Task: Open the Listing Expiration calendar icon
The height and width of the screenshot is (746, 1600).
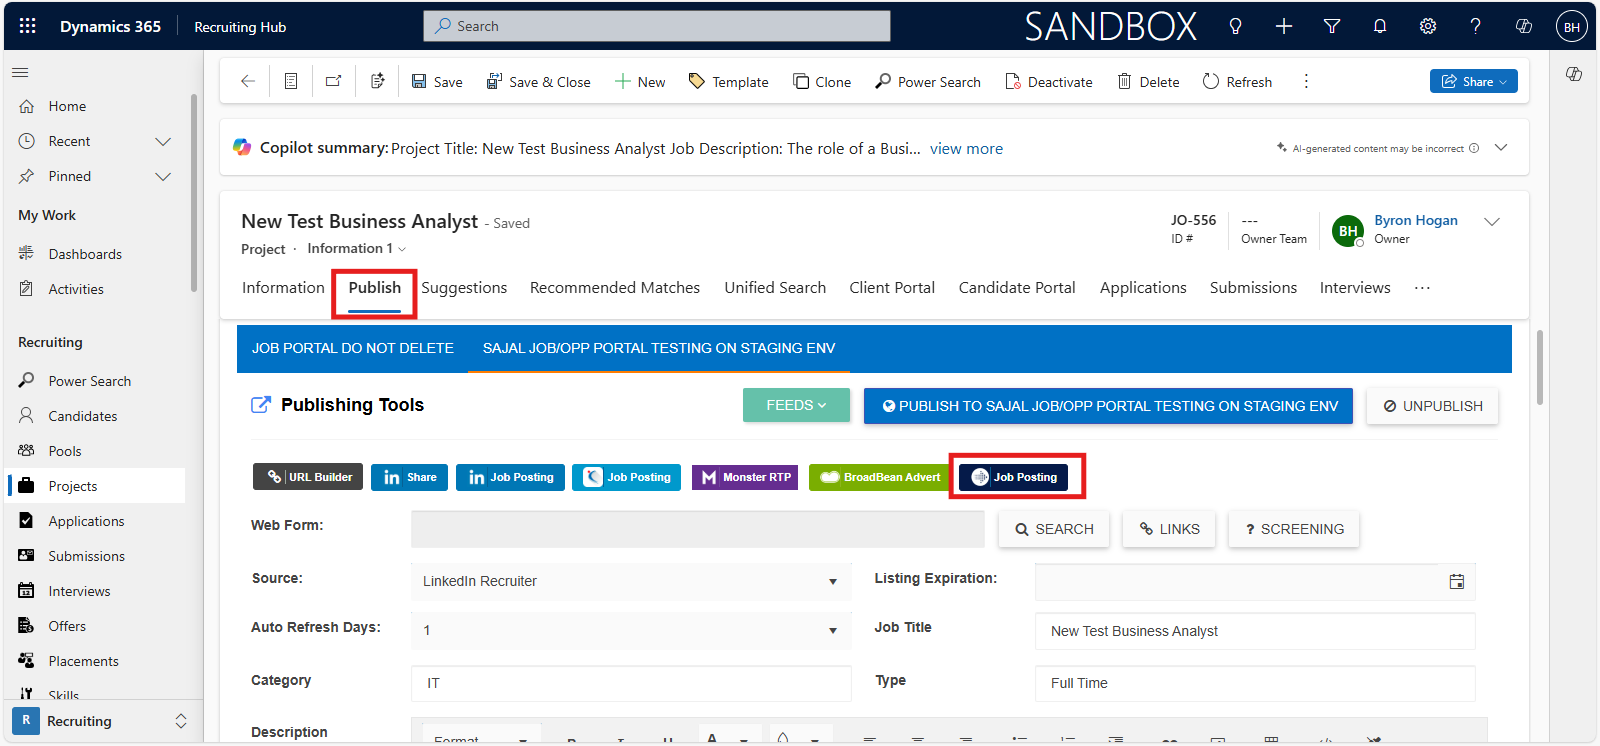Action: tap(1457, 581)
